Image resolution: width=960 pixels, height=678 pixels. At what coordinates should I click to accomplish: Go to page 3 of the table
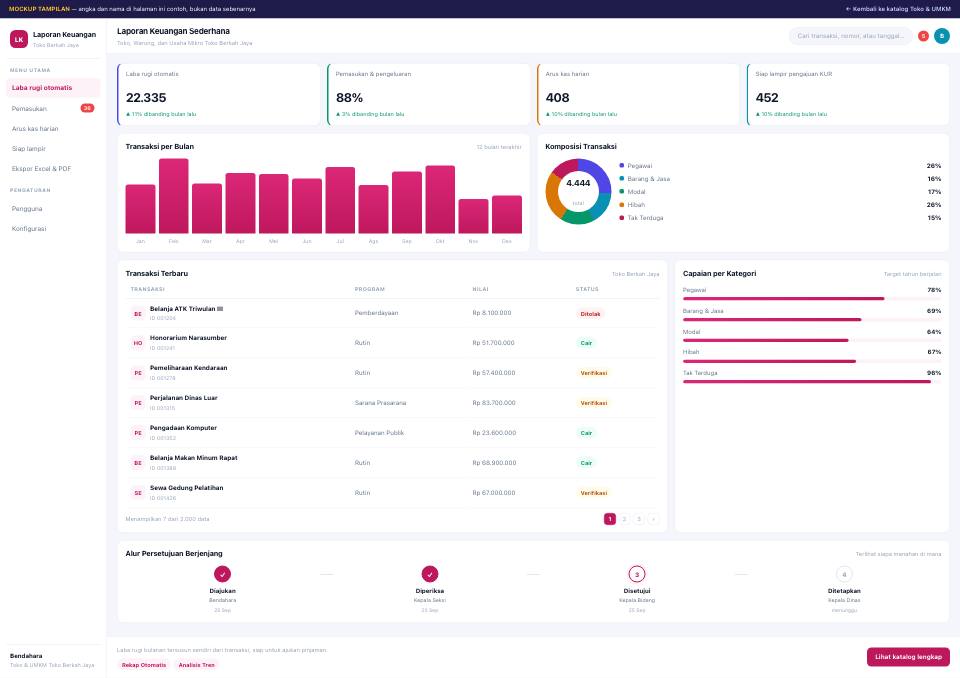(639, 519)
